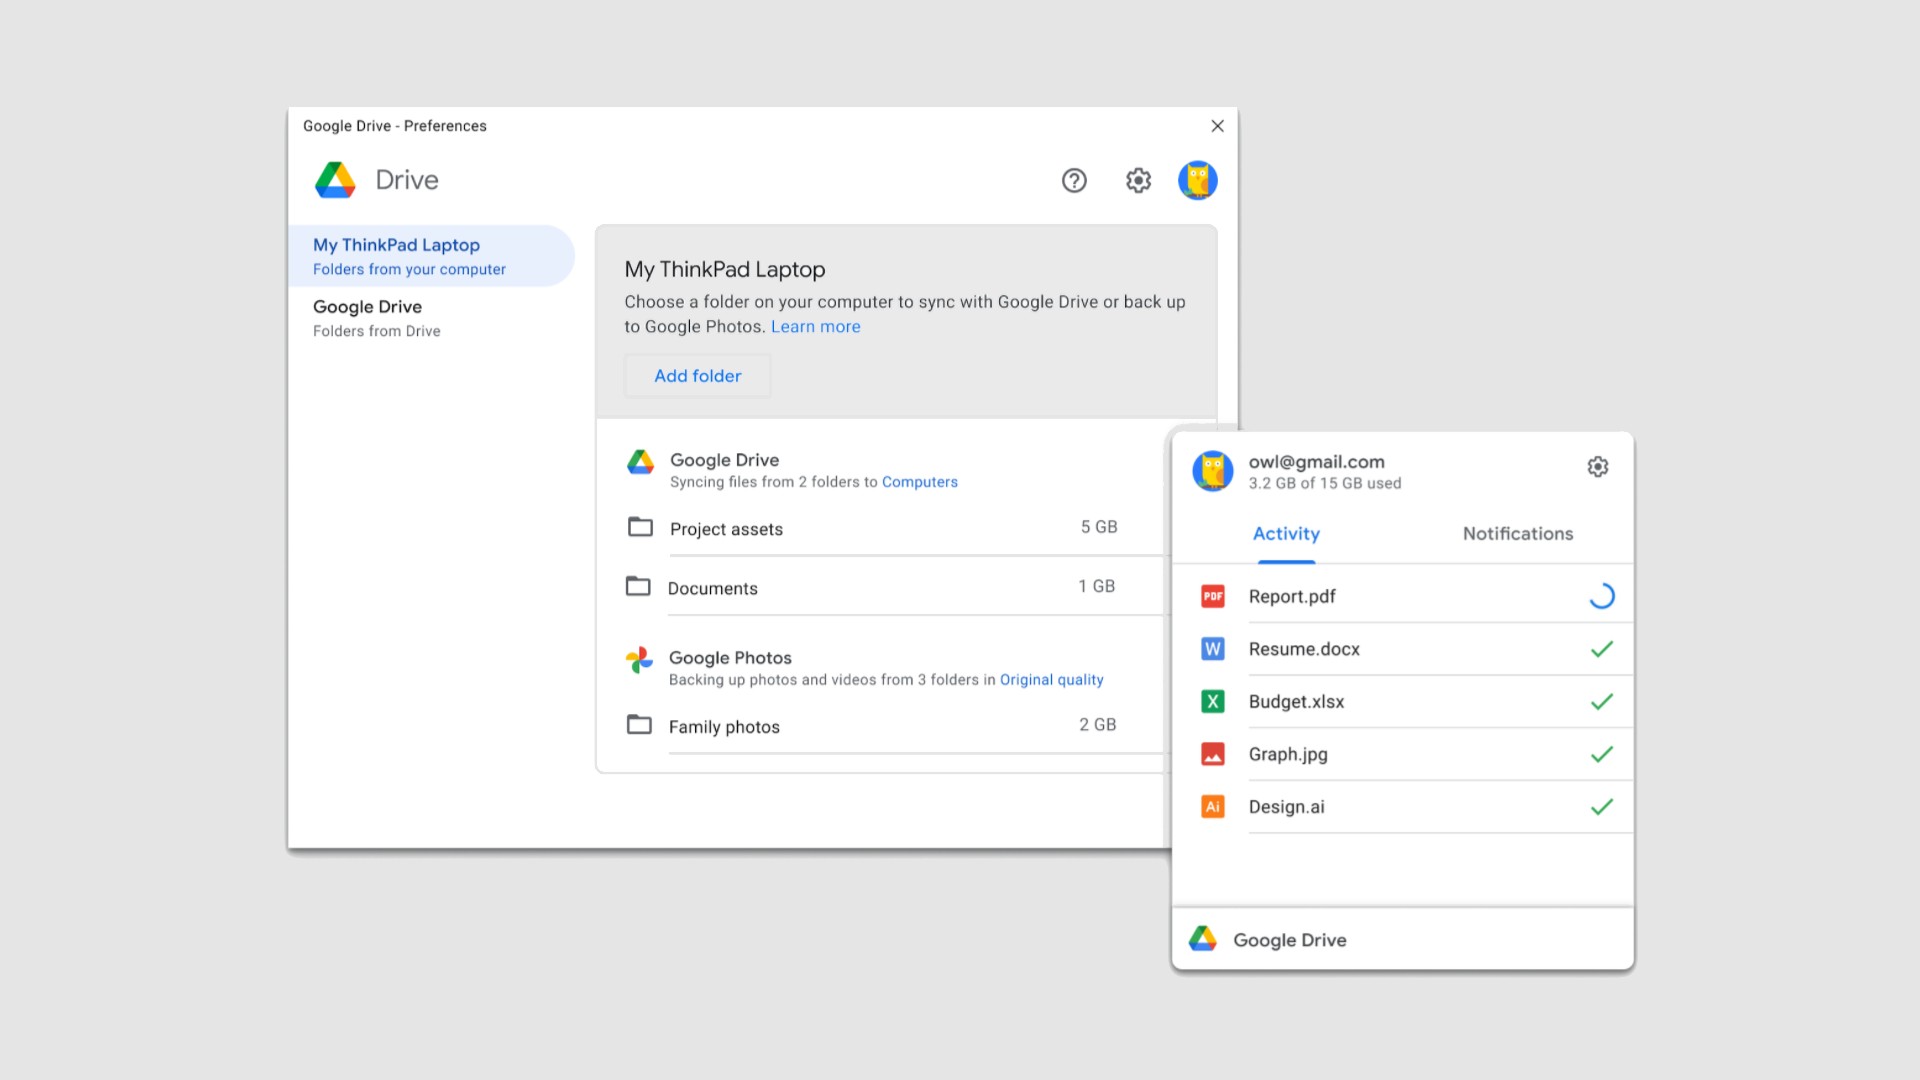The height and width of the screenshot is (1080, 1920).
Task: Click Google Photos pinwheel icon
Action: (639, 659)
